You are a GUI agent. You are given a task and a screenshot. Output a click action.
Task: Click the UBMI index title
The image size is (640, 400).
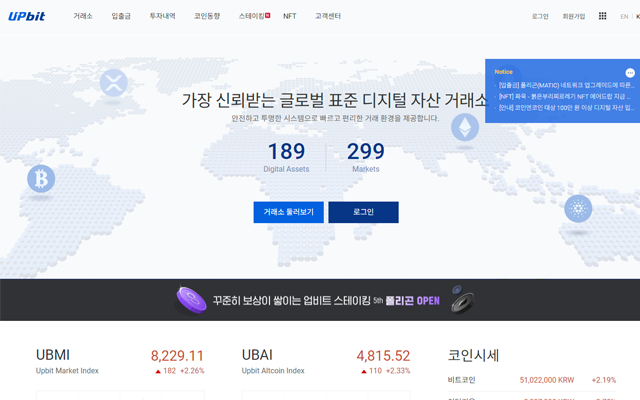click(x=53, y=355)
